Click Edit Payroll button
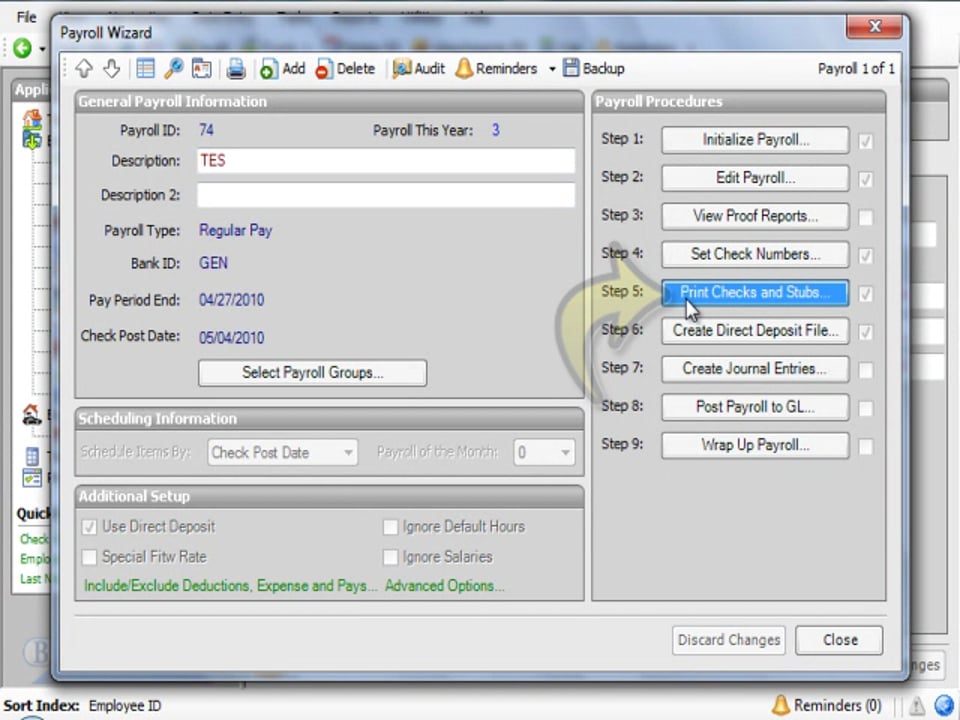 (755, 178)
